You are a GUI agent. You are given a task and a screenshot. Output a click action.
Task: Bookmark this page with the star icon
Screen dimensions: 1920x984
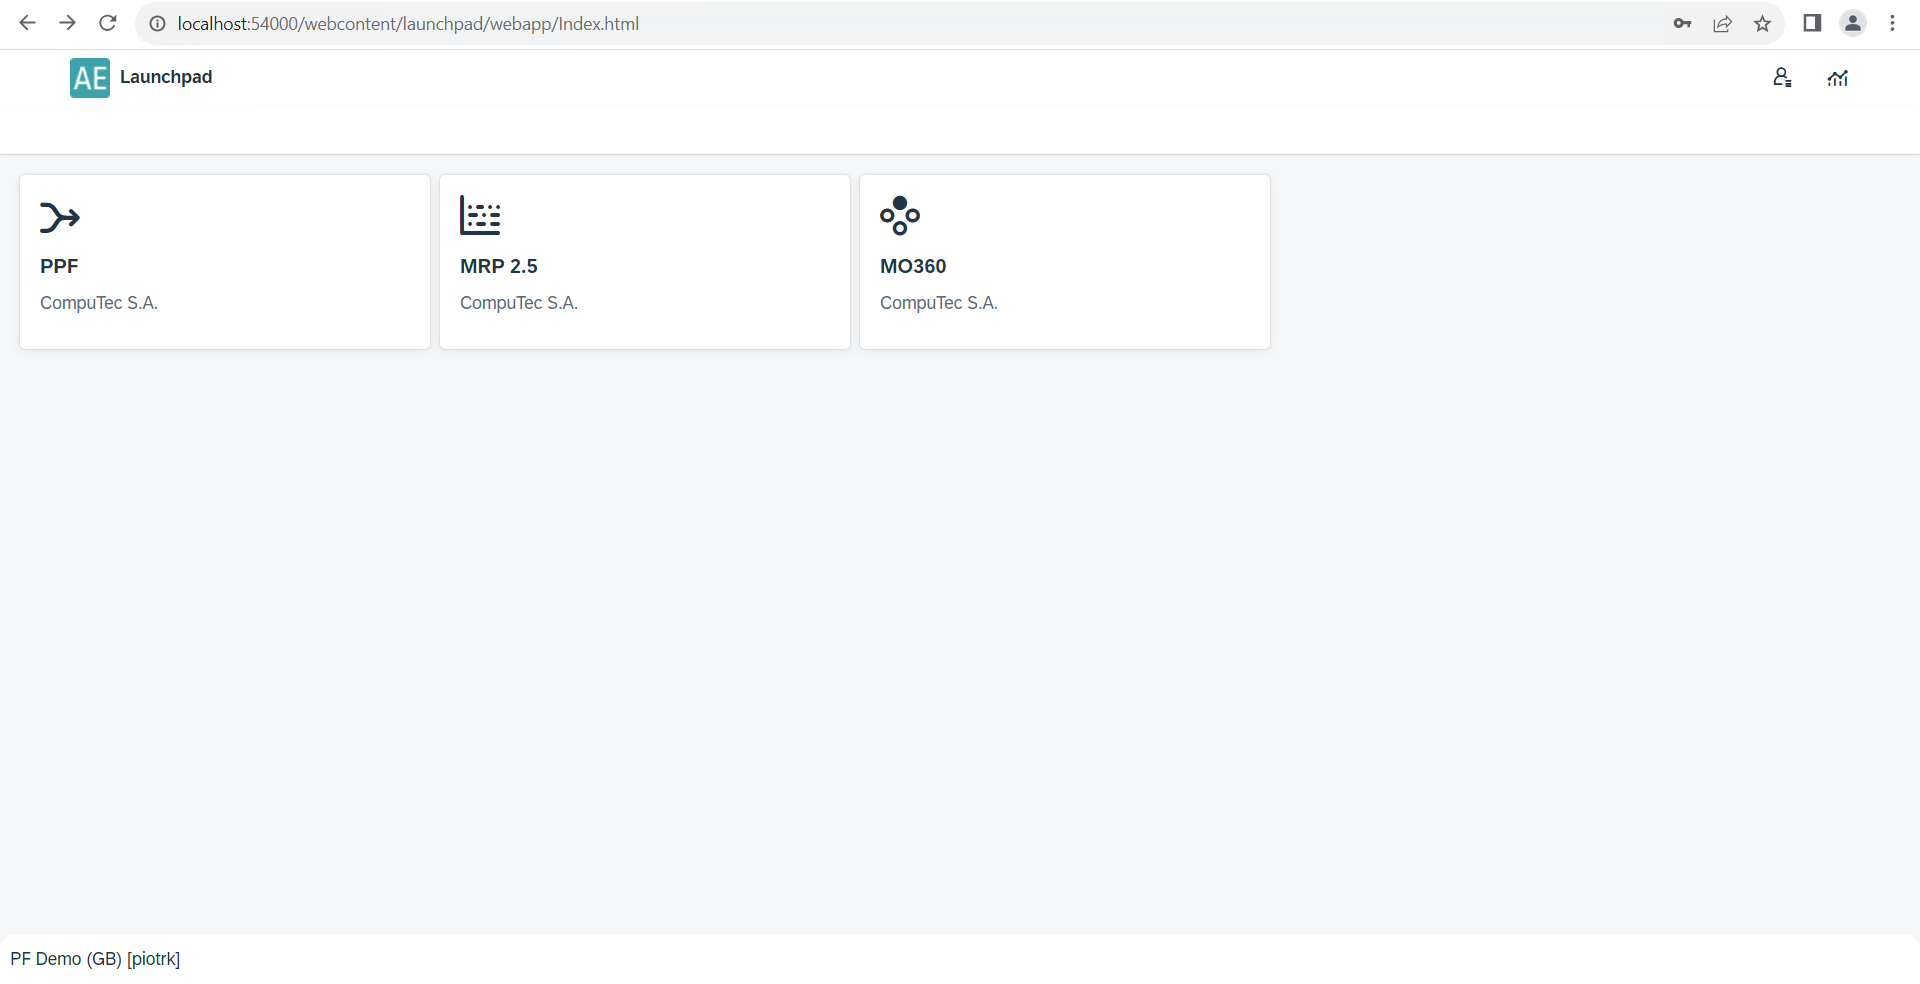tap(1762, 24)
